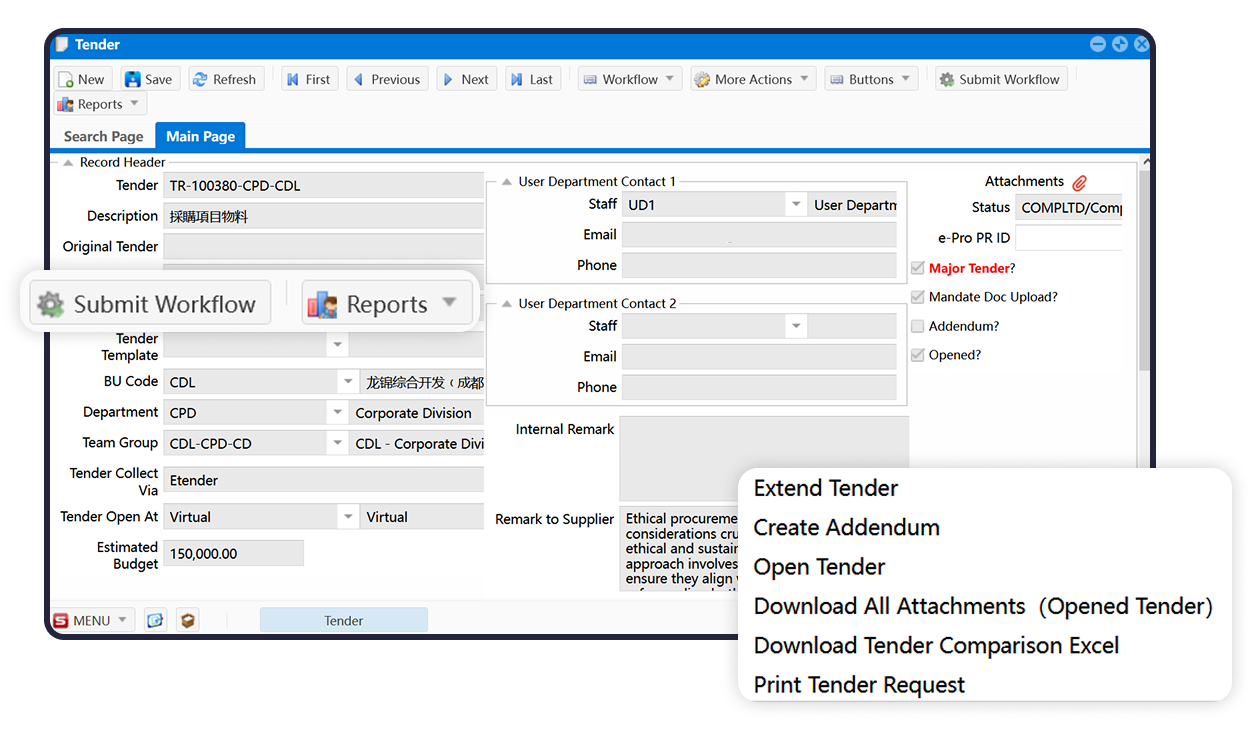This screenshot has width=1252, height=748.
Task: Click the enlarged Submit Workflow button
Action: [148, 305]
